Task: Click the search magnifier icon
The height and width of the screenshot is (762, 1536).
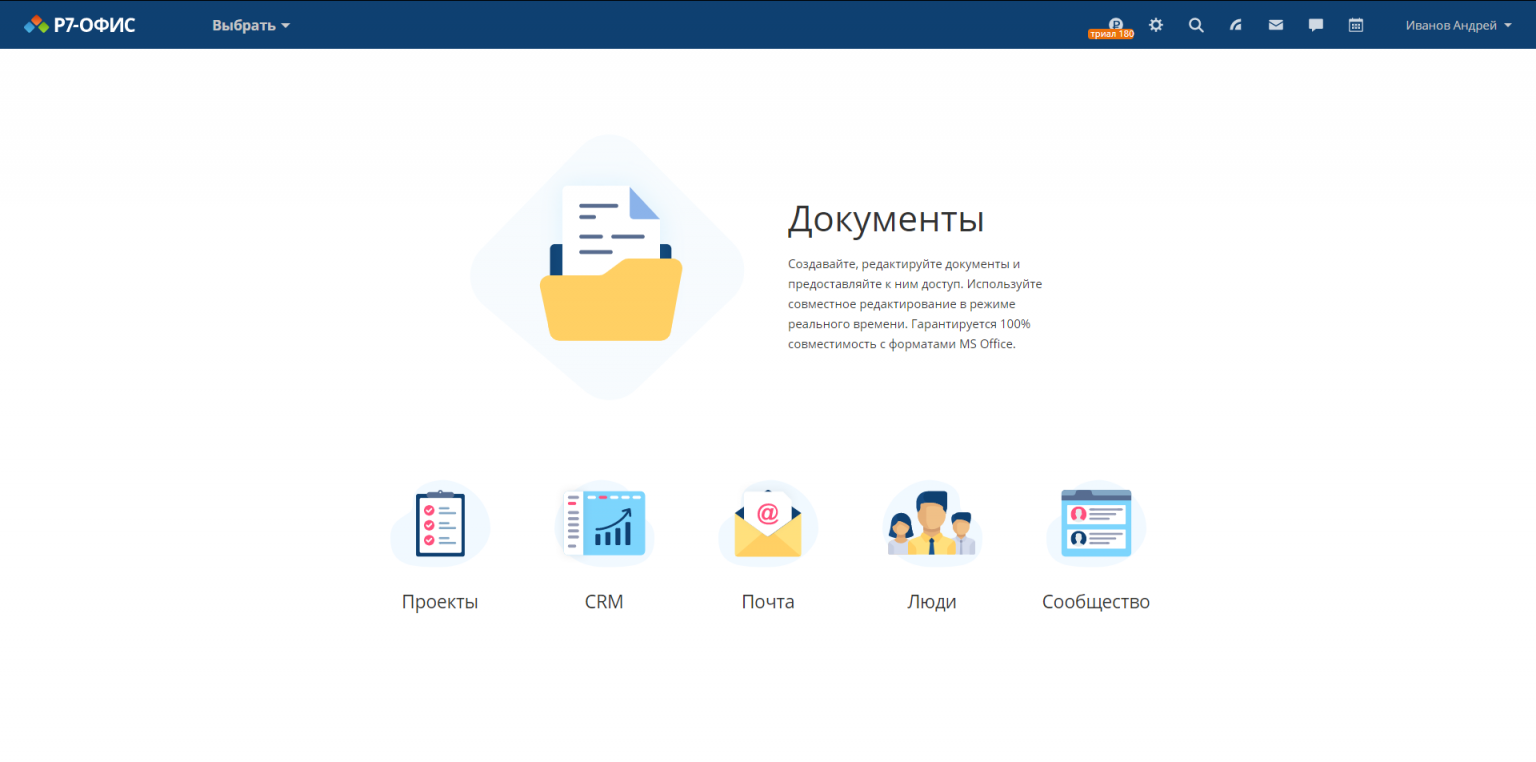Action: 1196,25
